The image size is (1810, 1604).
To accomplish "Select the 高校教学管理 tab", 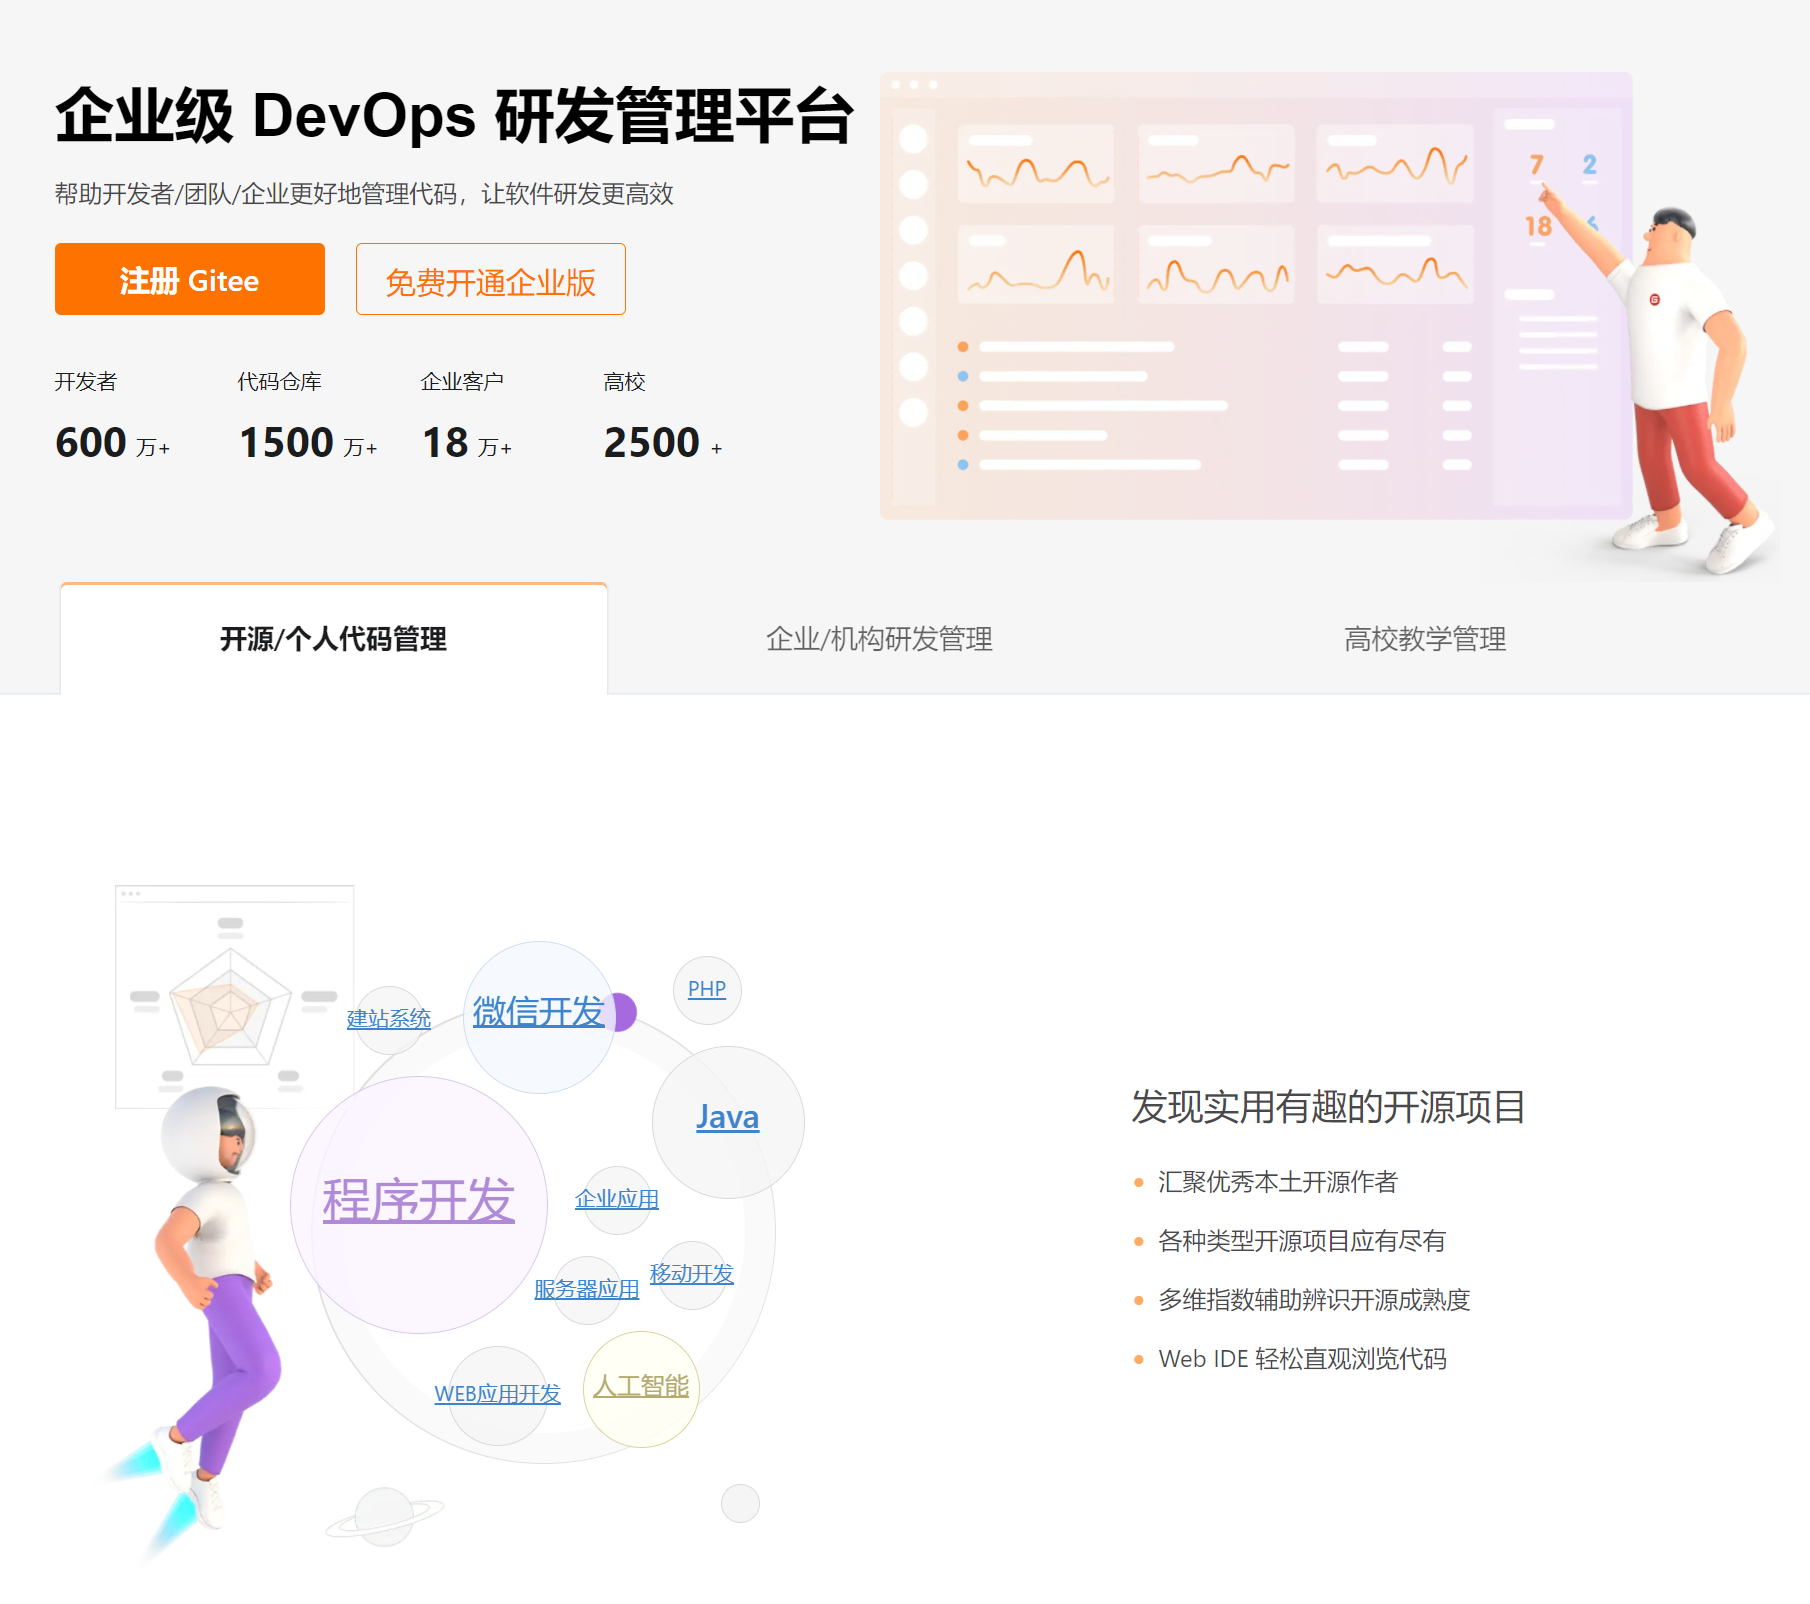I will pos(1425,638).
